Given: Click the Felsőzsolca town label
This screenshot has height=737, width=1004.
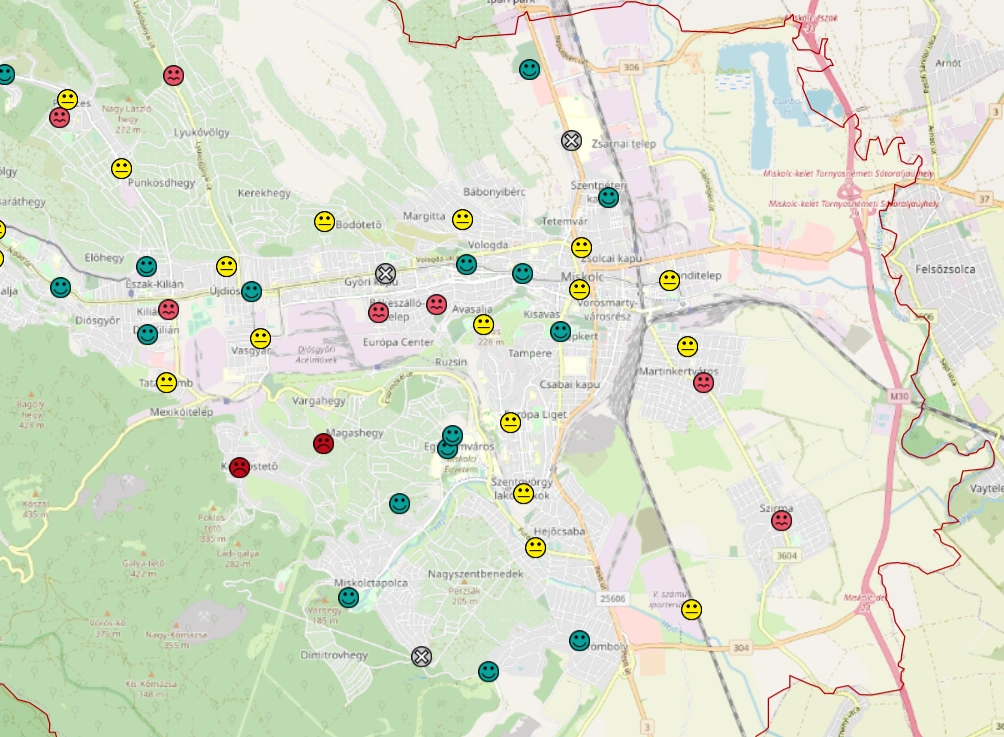Looking at the screenshot, I should click(951, 269).
